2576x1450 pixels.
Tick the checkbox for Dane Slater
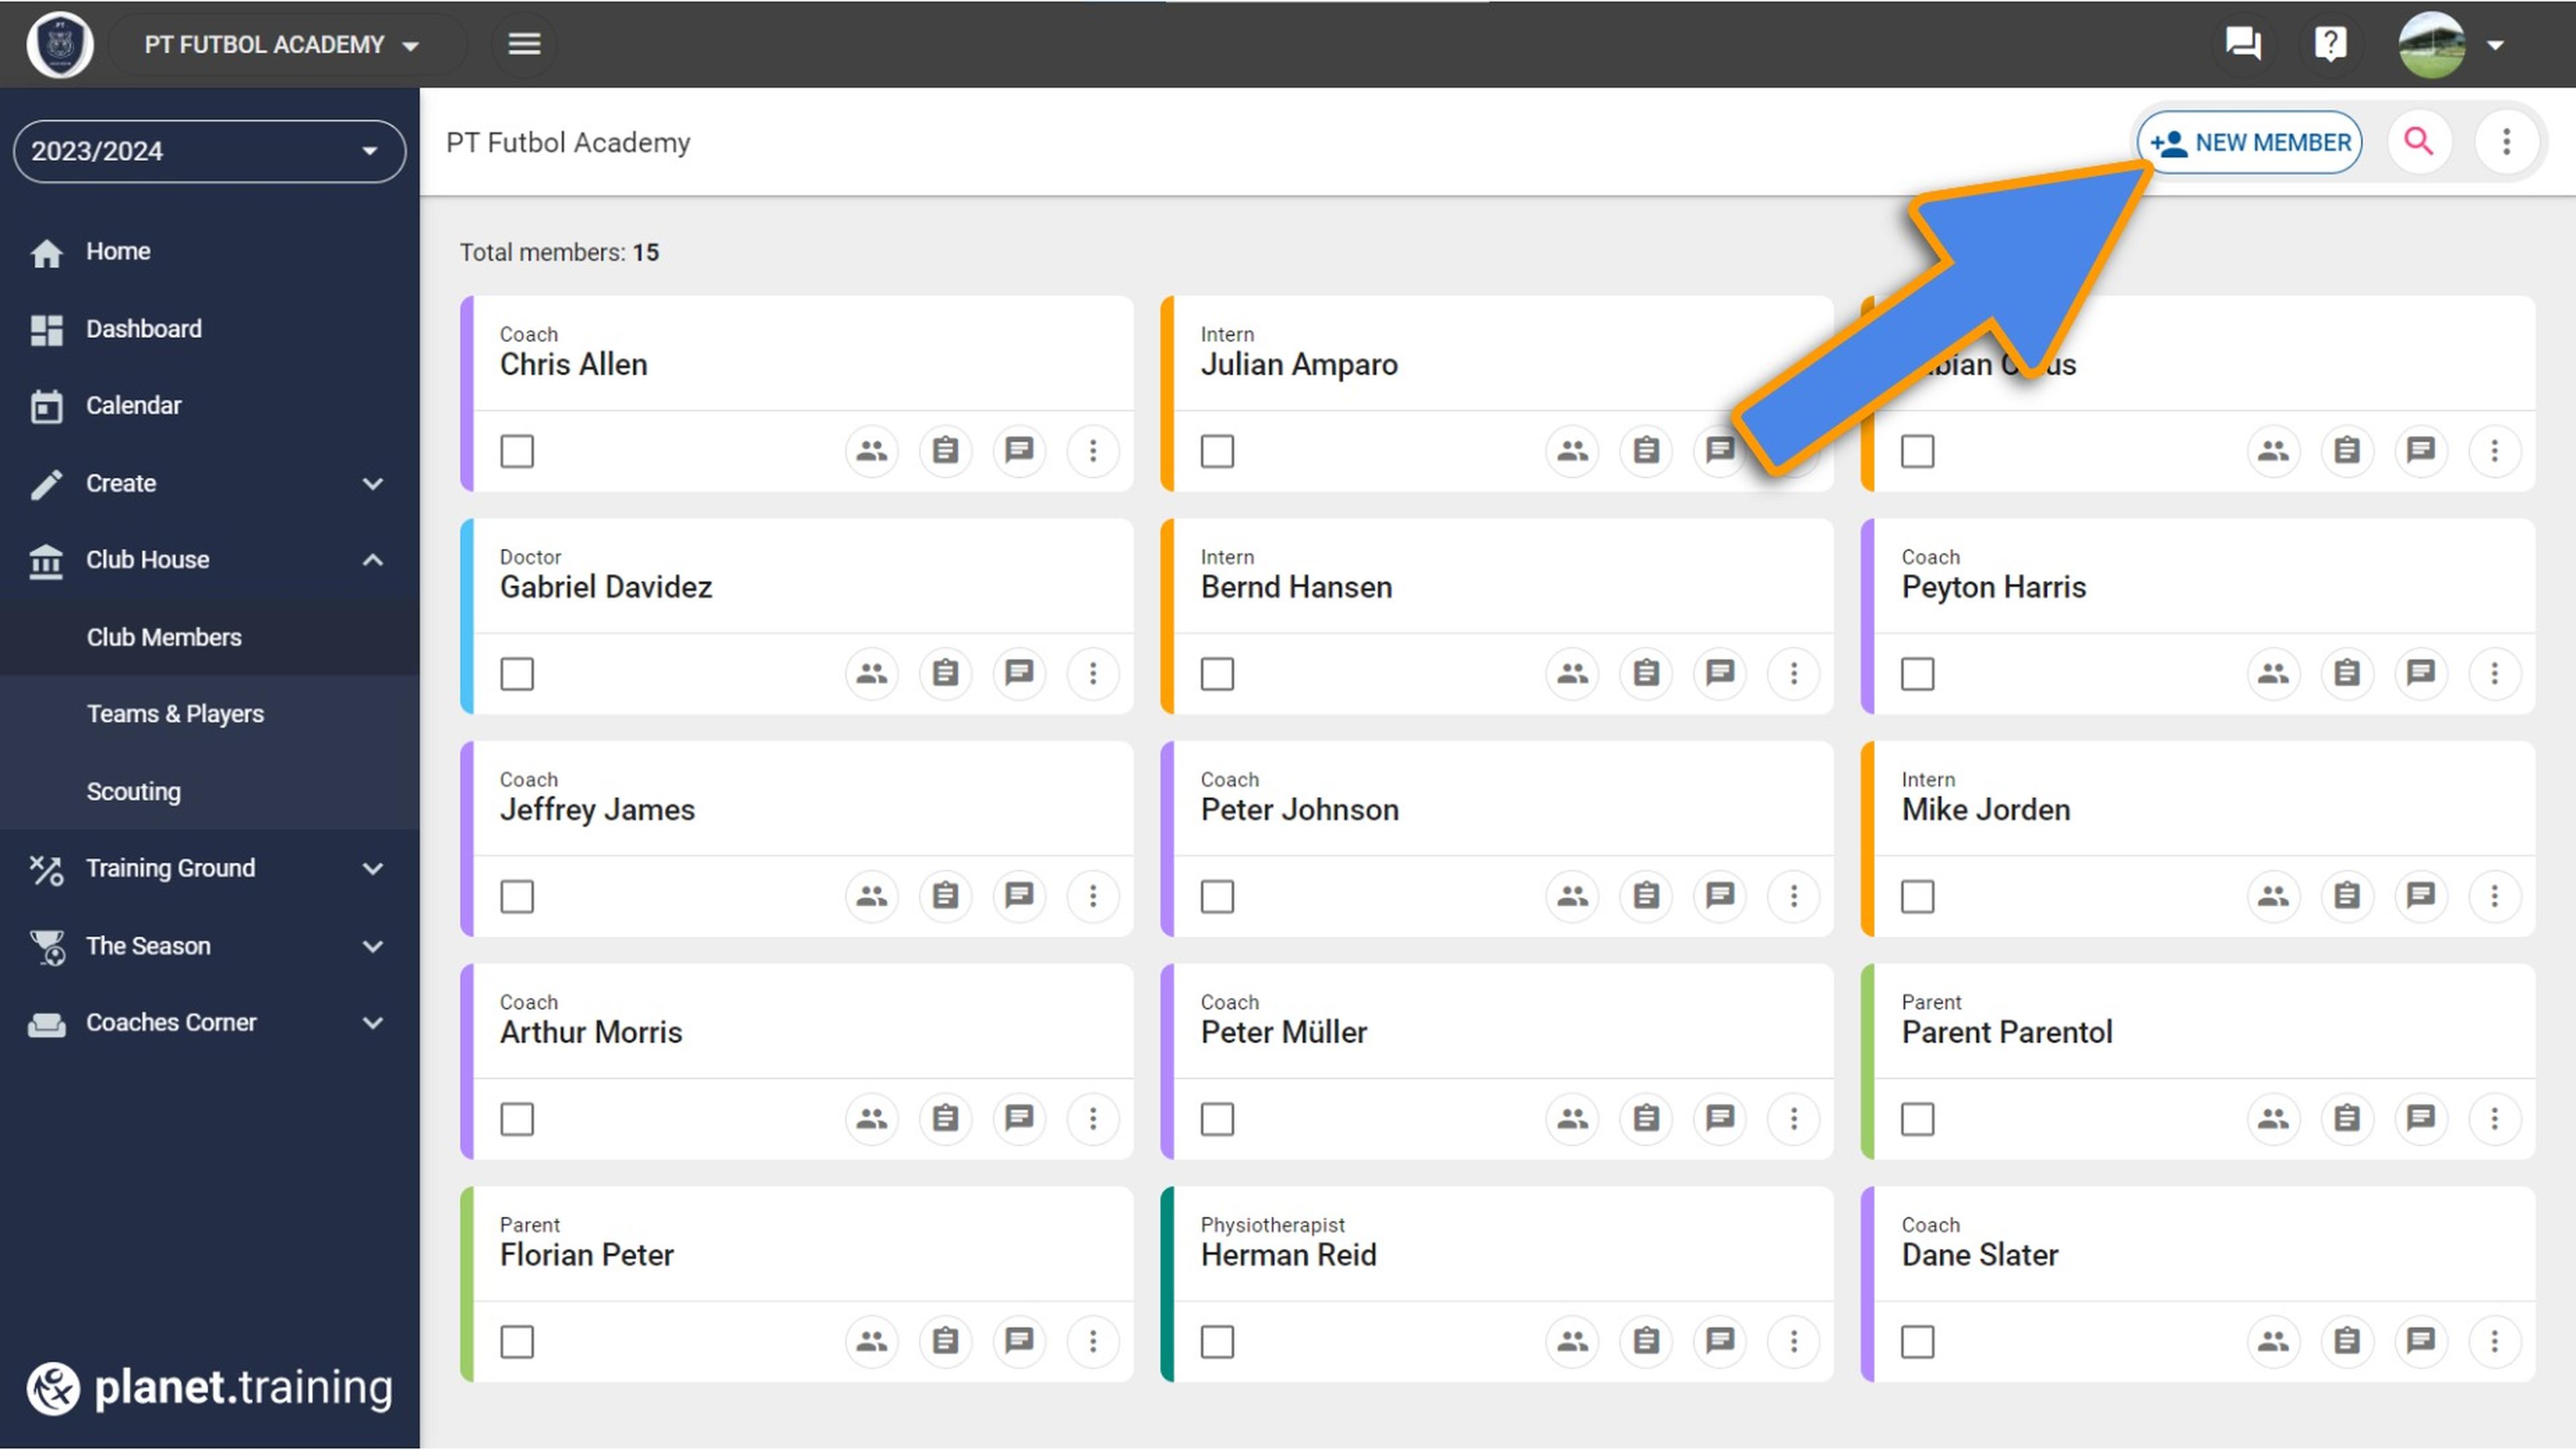tap(1917, 1341)
